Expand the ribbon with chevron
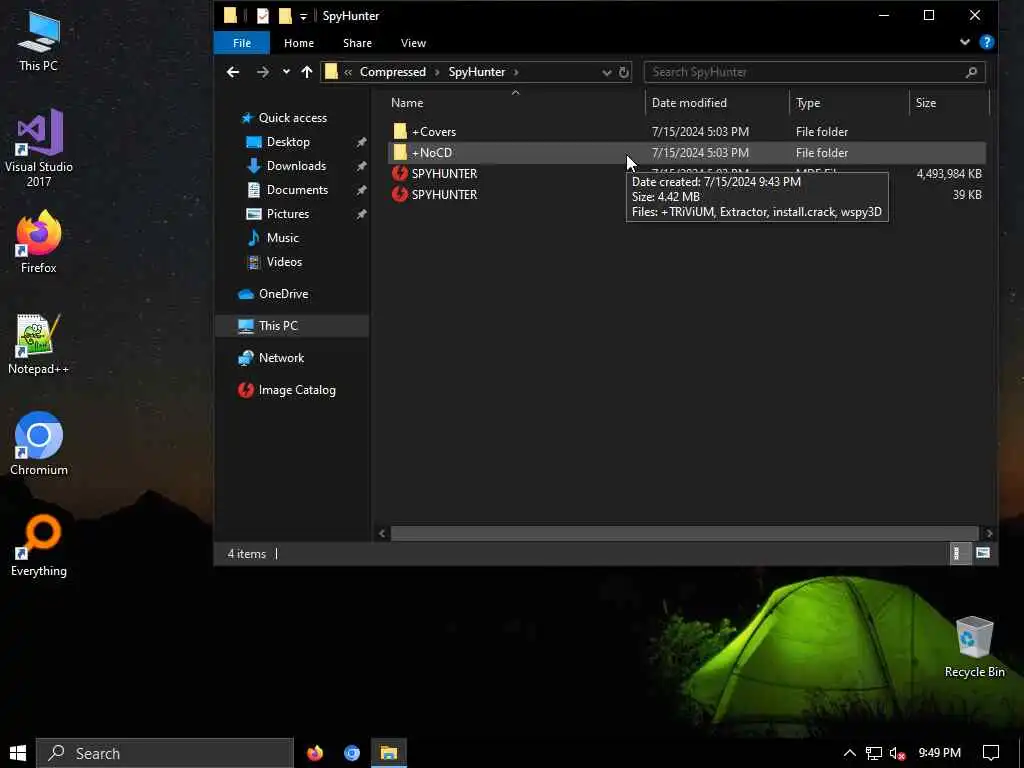This screenshot has width=1024, height=768. click(965, 42)
